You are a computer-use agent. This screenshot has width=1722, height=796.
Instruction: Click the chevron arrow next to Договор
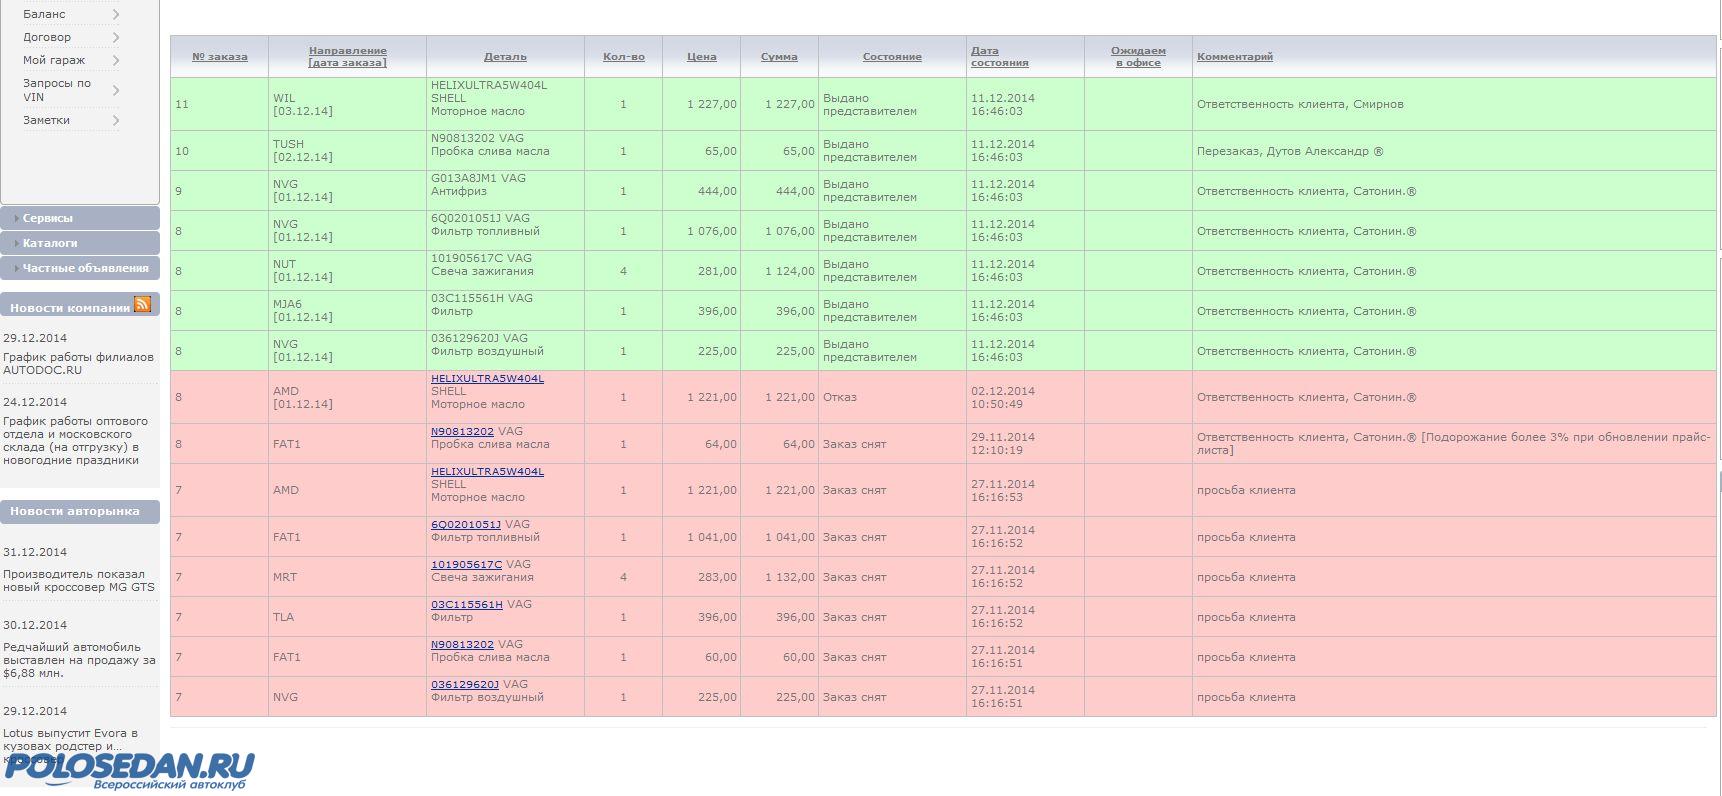click(x=116, y=37)
